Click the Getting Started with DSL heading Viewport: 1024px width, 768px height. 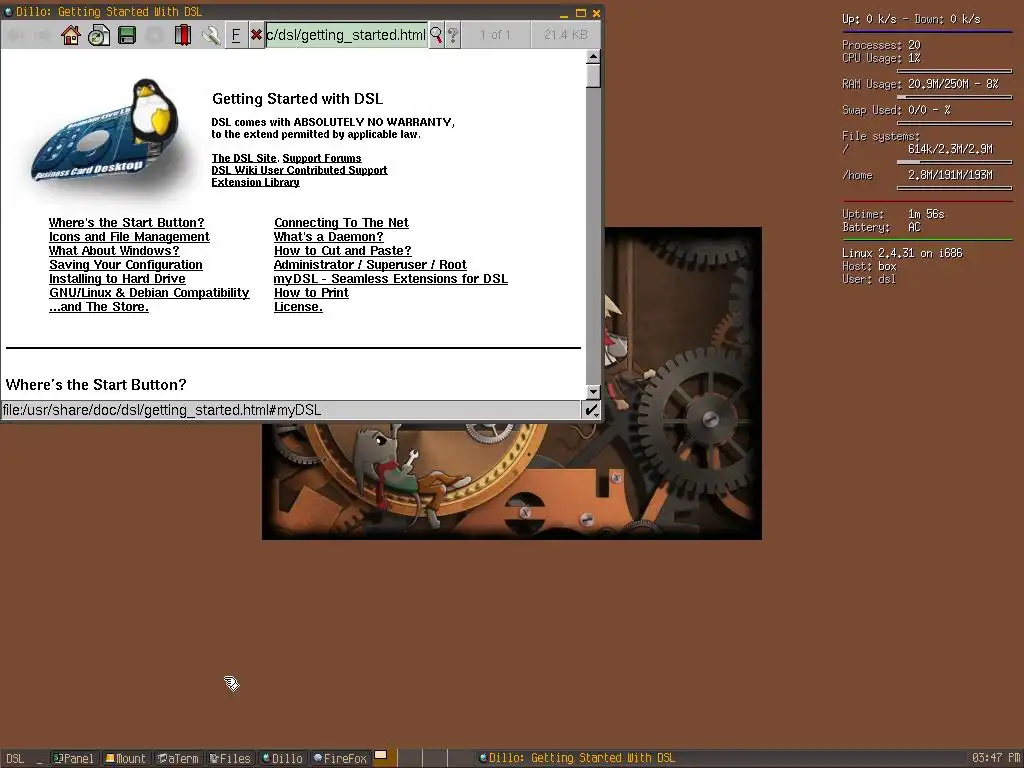(x=297, y=99)
